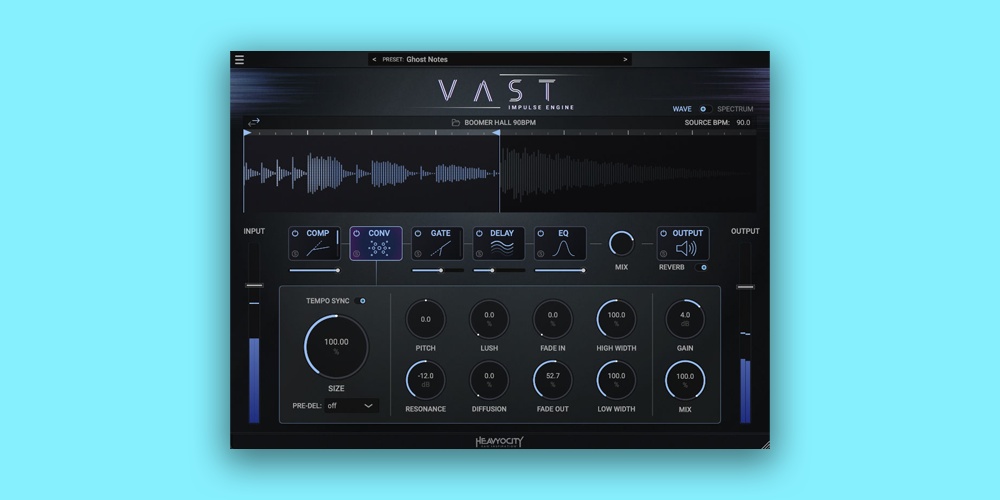The width and height of the screenshot is (1000, 500).
Task: Select the CONV module tab
Action: pos(376,244)
